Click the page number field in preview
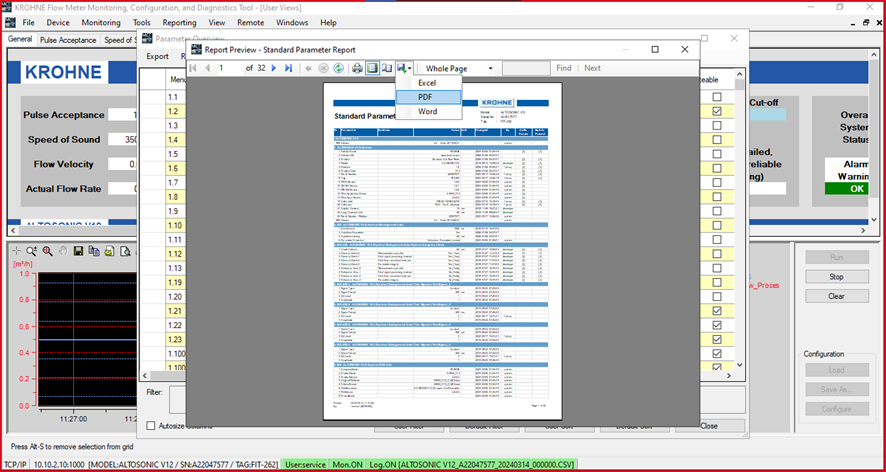The height and width of the screenshot is (472, 886). [x=229, y=68]
